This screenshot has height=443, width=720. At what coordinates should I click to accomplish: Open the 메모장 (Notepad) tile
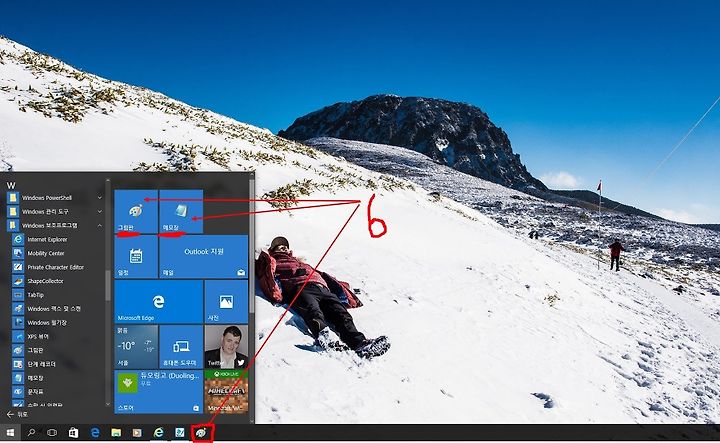tap(181, 211)
